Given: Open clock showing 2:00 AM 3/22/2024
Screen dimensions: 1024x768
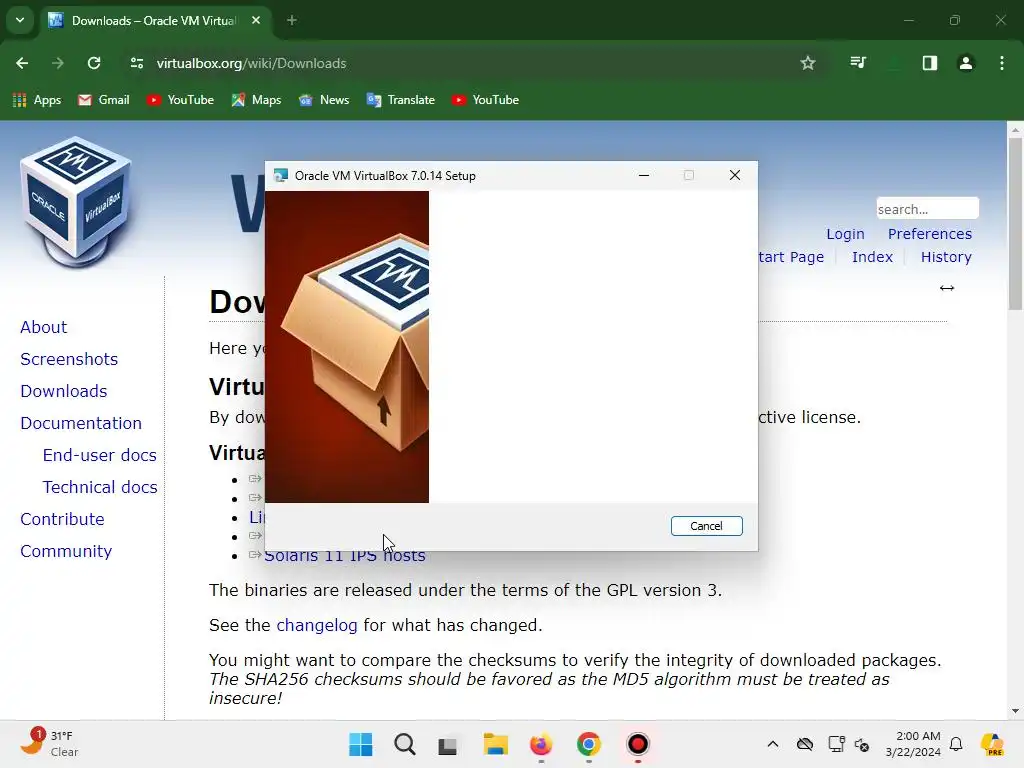Looking at the screenshot, I should (913, 744).
